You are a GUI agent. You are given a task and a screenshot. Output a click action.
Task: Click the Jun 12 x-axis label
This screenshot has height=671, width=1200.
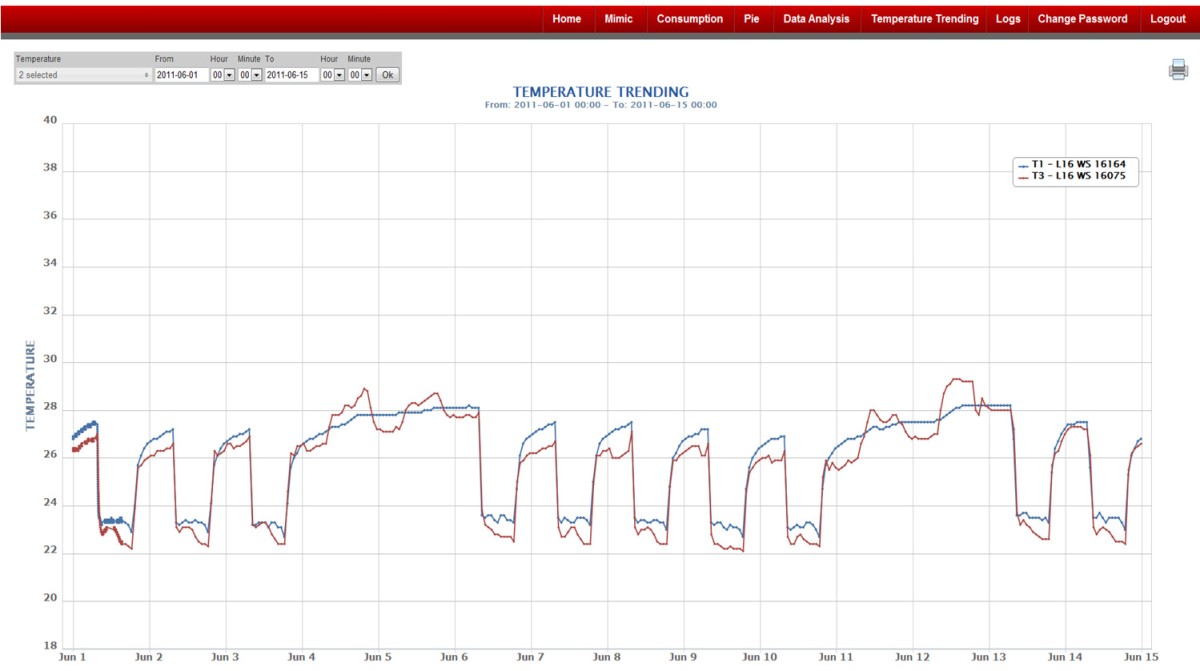click(x=912, y=658)
